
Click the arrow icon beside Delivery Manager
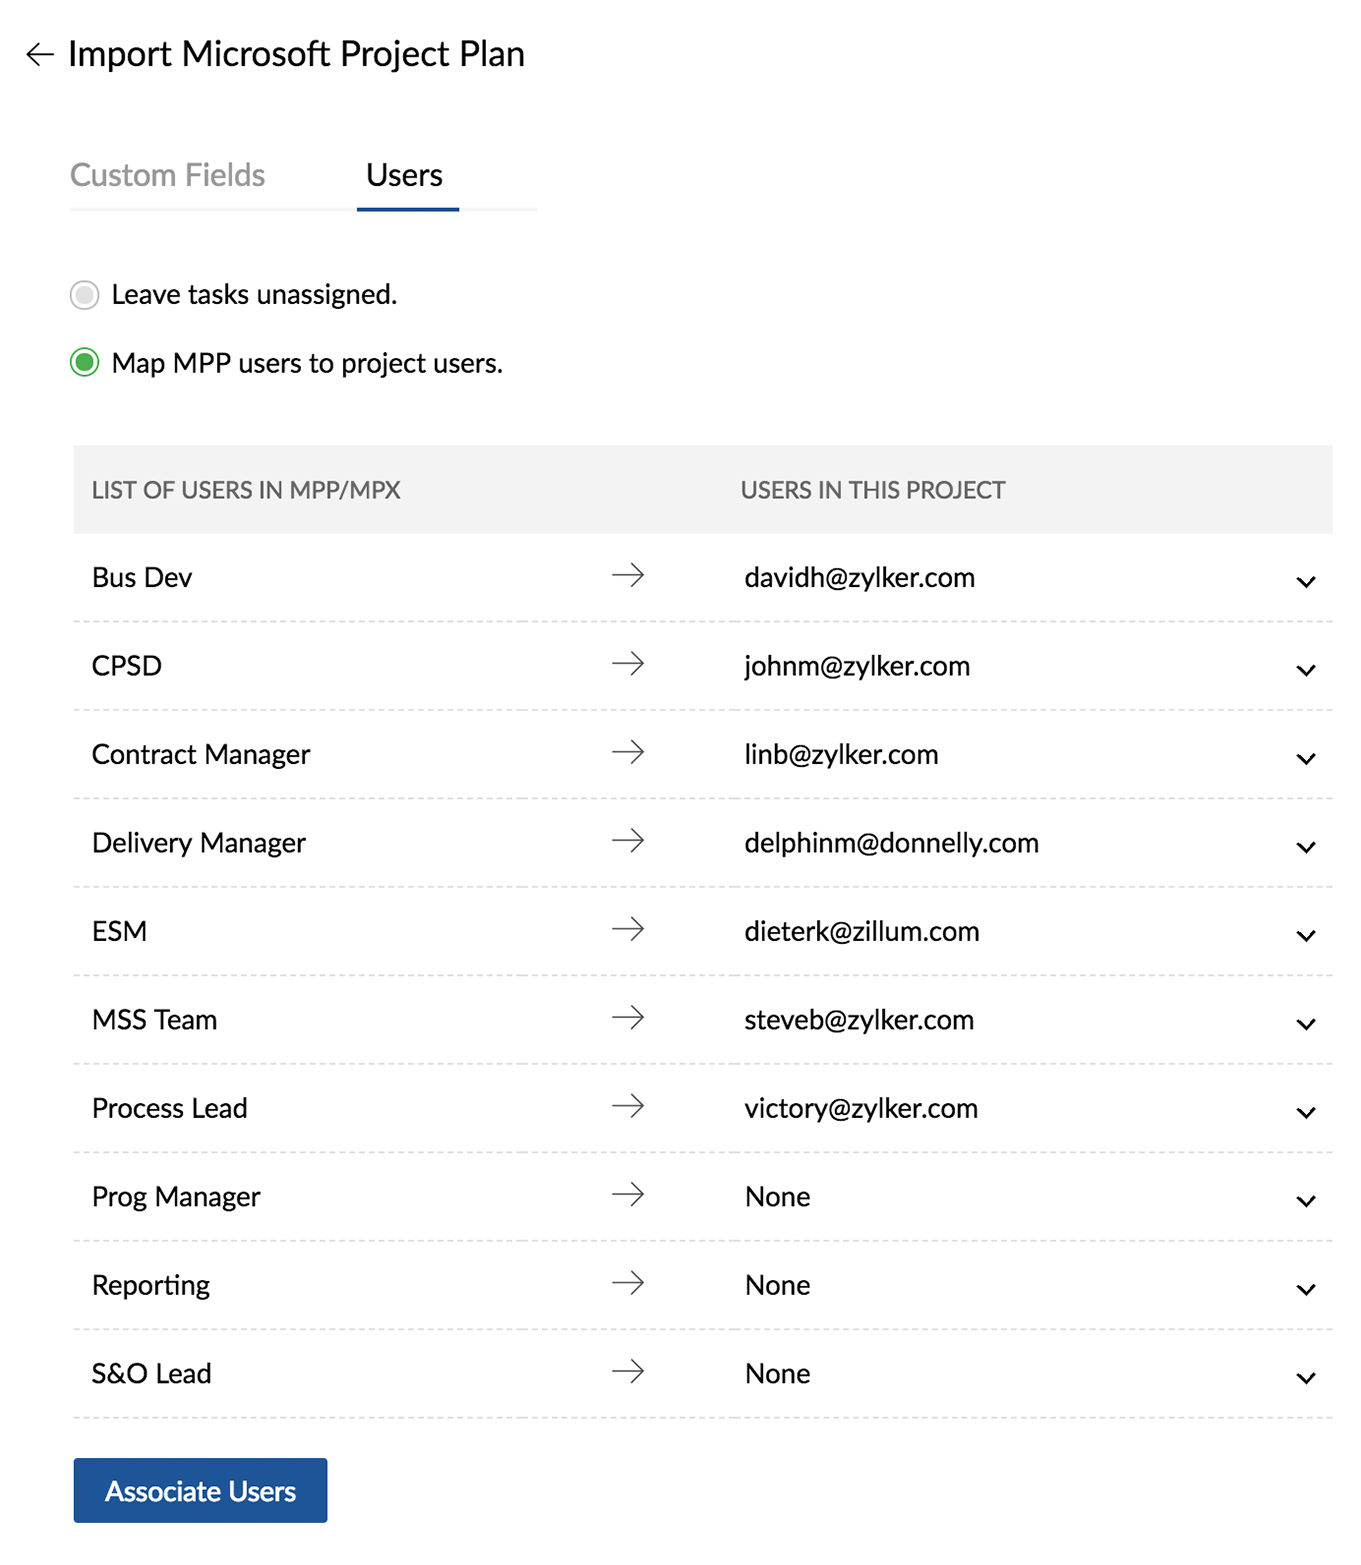click(x=628, y=840)
